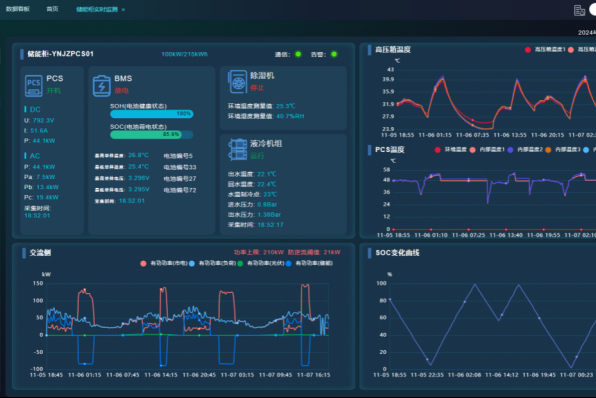Image resolution: width=596 pixels, height=398 pixels.
Task: Toggle 有功功率(负荷) legend series
Action: tap(212, 263)
